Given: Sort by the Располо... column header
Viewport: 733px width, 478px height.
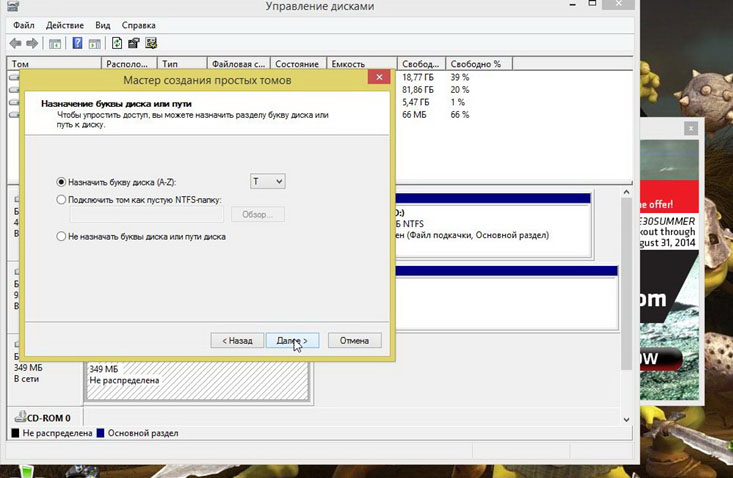Looking at the screenshot, I should pyautogui.click(x=129, y=64).
